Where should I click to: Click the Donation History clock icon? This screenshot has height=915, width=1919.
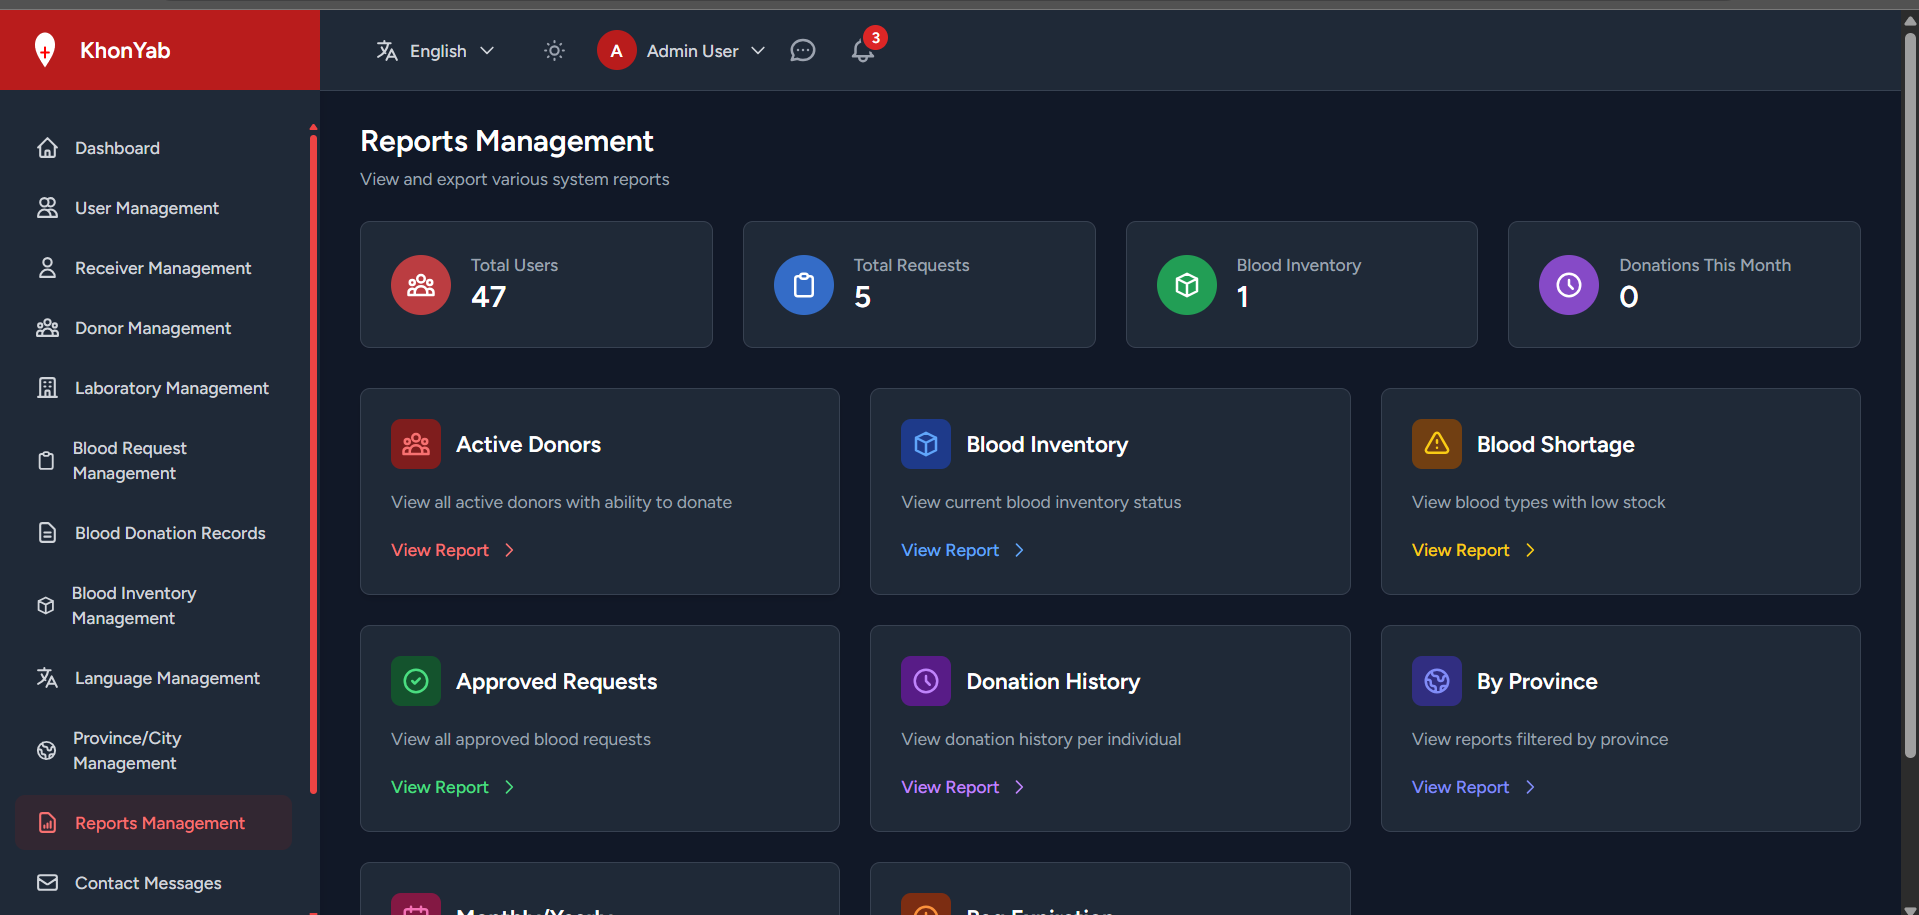[926, 681]
